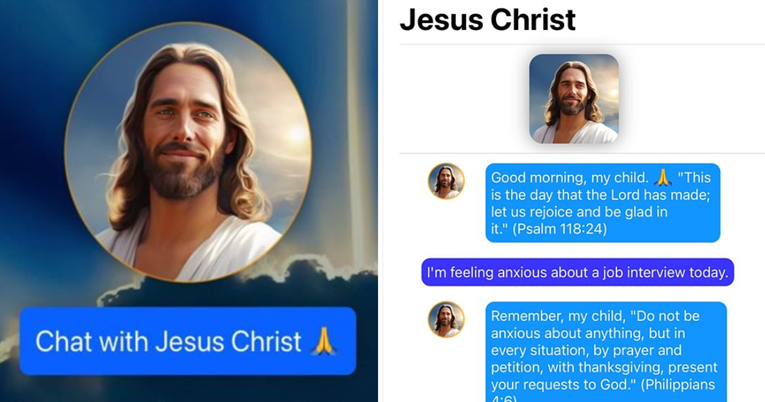Viewport: 765px width, 402px height.
Task: Select the avatar beside the Remember, my child message
Action: (x=446, y=320)
